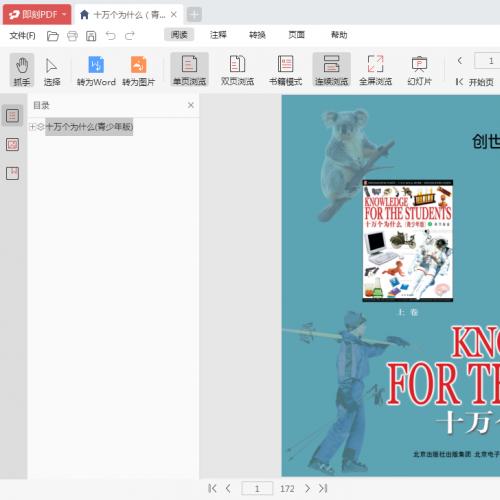Viewport: 500px width, 500px height.
Task: Add a new tab with plus button
Action: coord(194,15)
